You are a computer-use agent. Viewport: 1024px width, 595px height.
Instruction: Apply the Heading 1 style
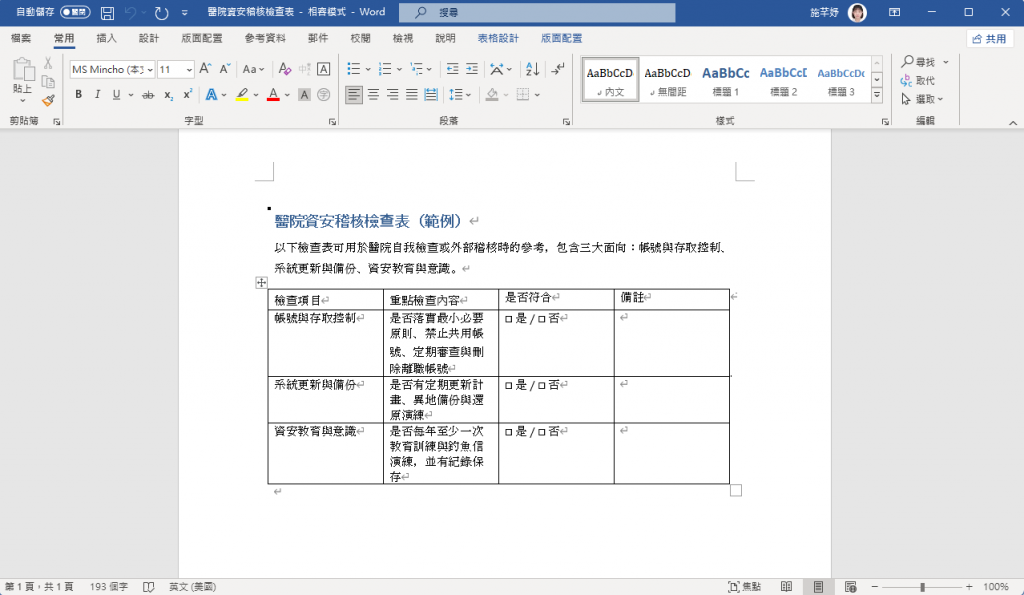click(x=726, y=80)
